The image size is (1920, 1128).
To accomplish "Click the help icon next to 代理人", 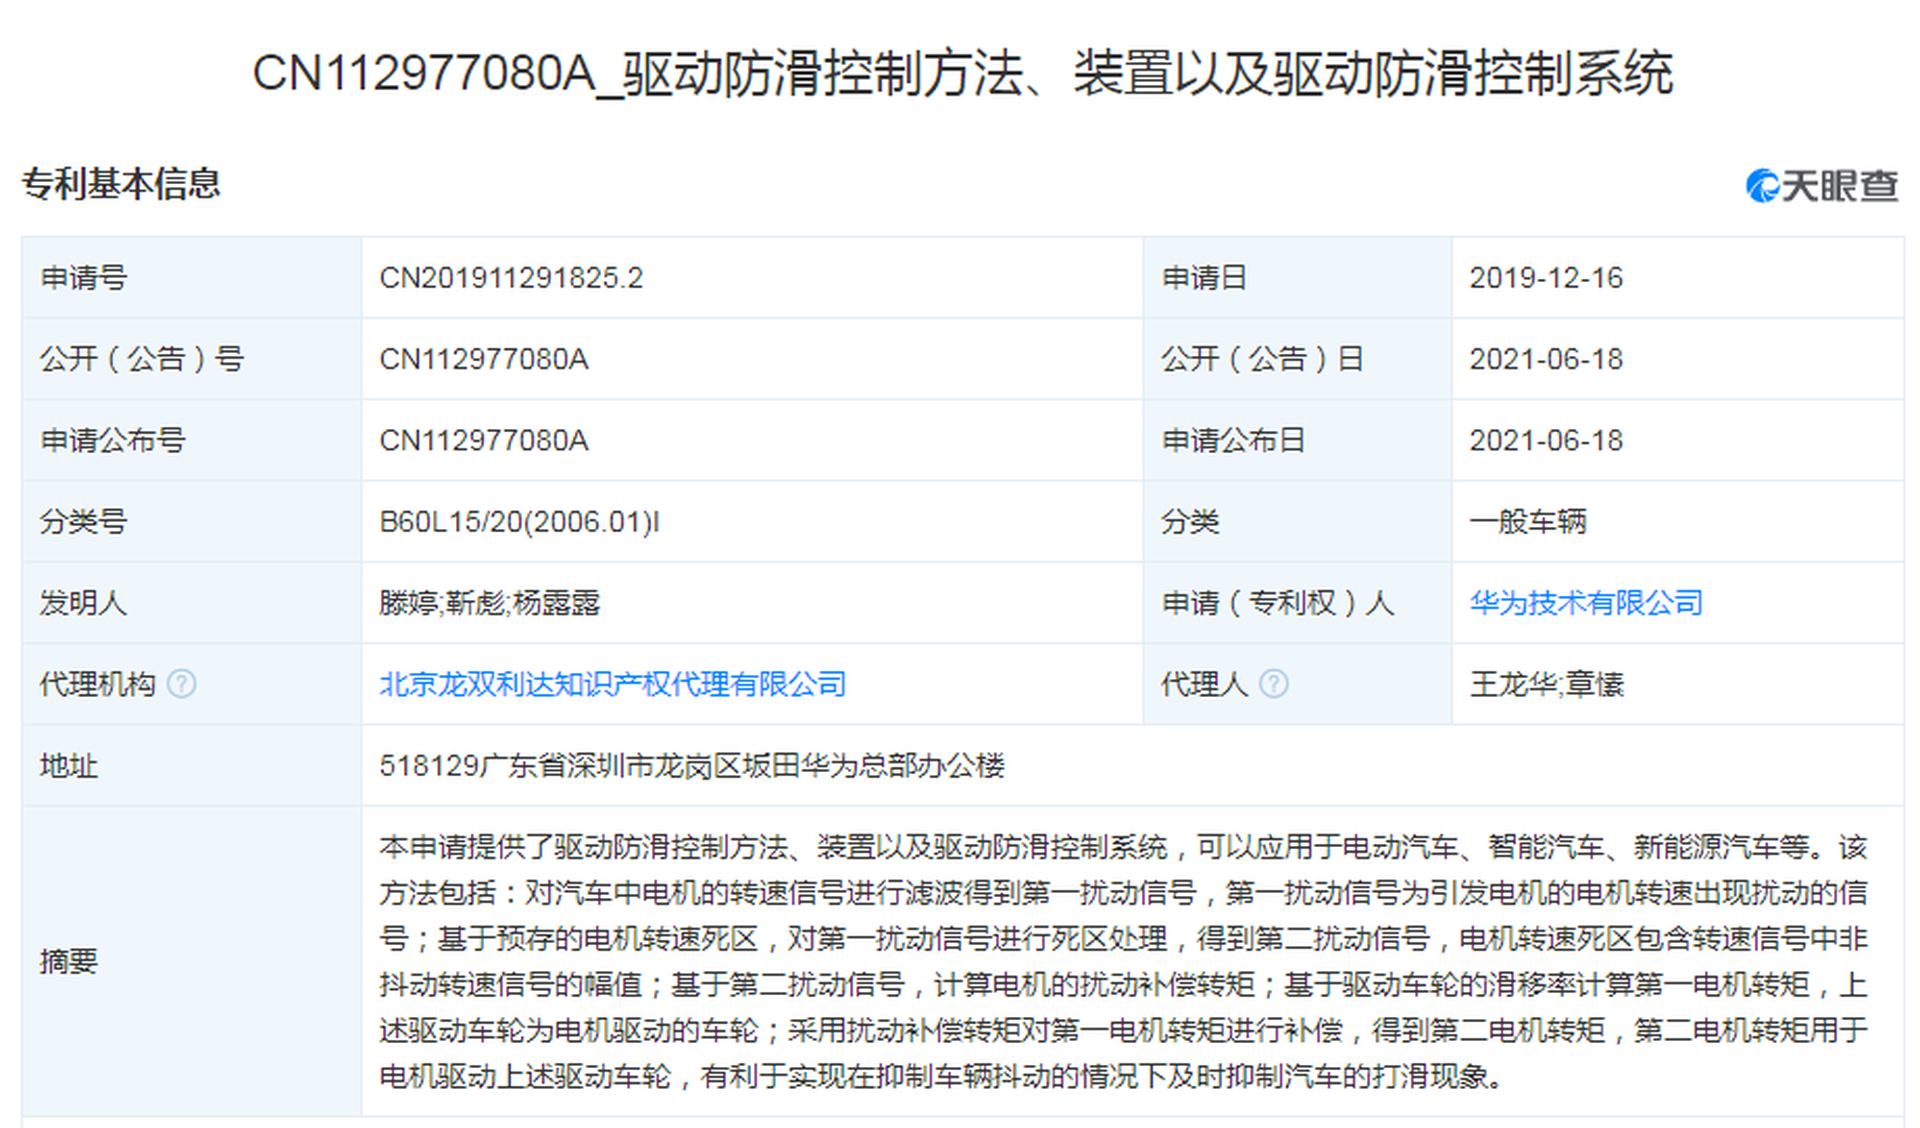I will tap(1273, 684).
